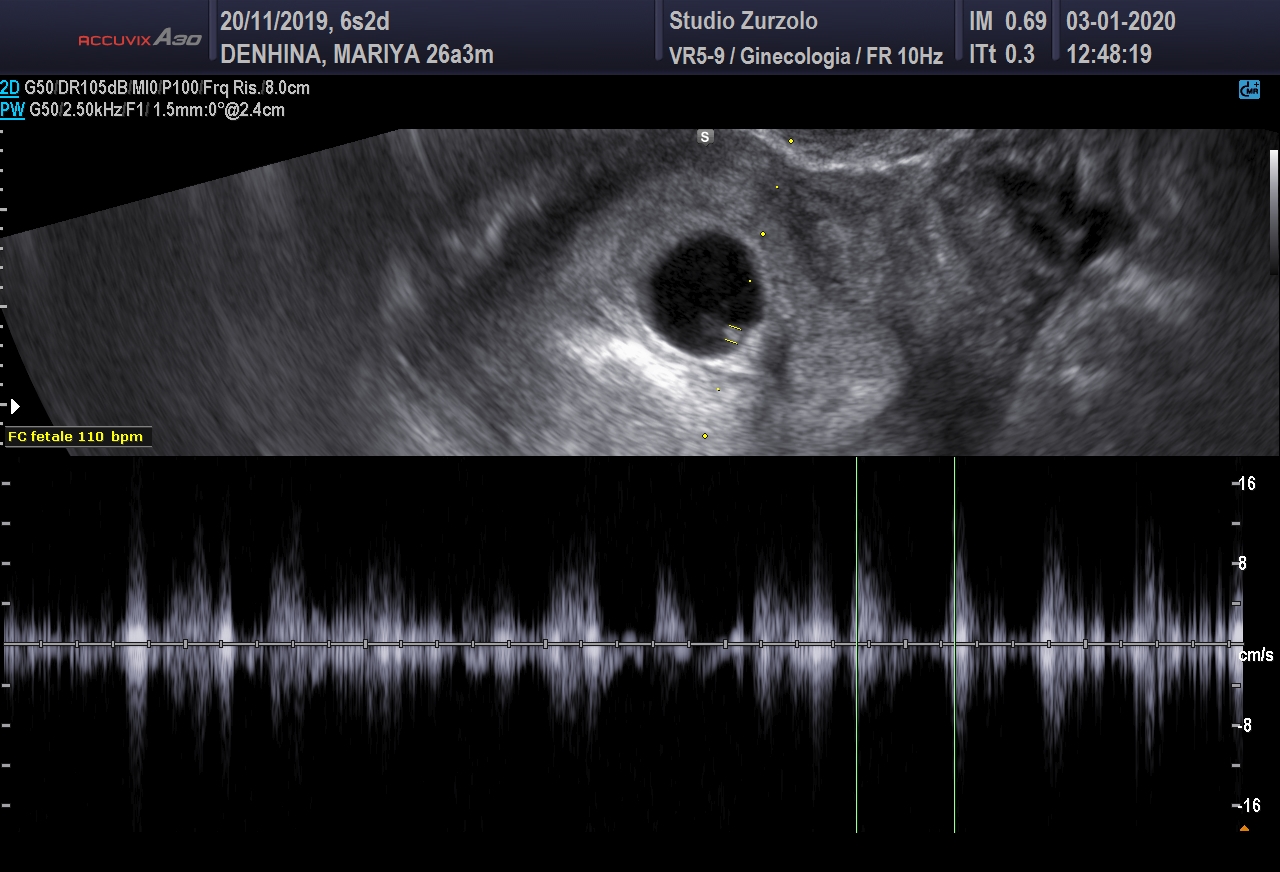Click the S probe orientation marker
The width and height of the screenshot is (1280, 872).
tap(705, 137)
